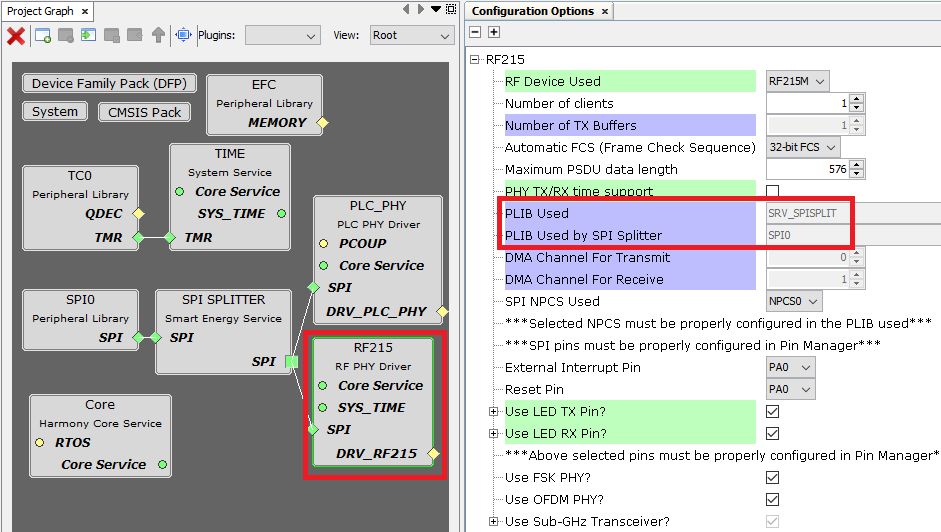Uncheck the Use FSK PHY checkbox

tap(772, 477)
